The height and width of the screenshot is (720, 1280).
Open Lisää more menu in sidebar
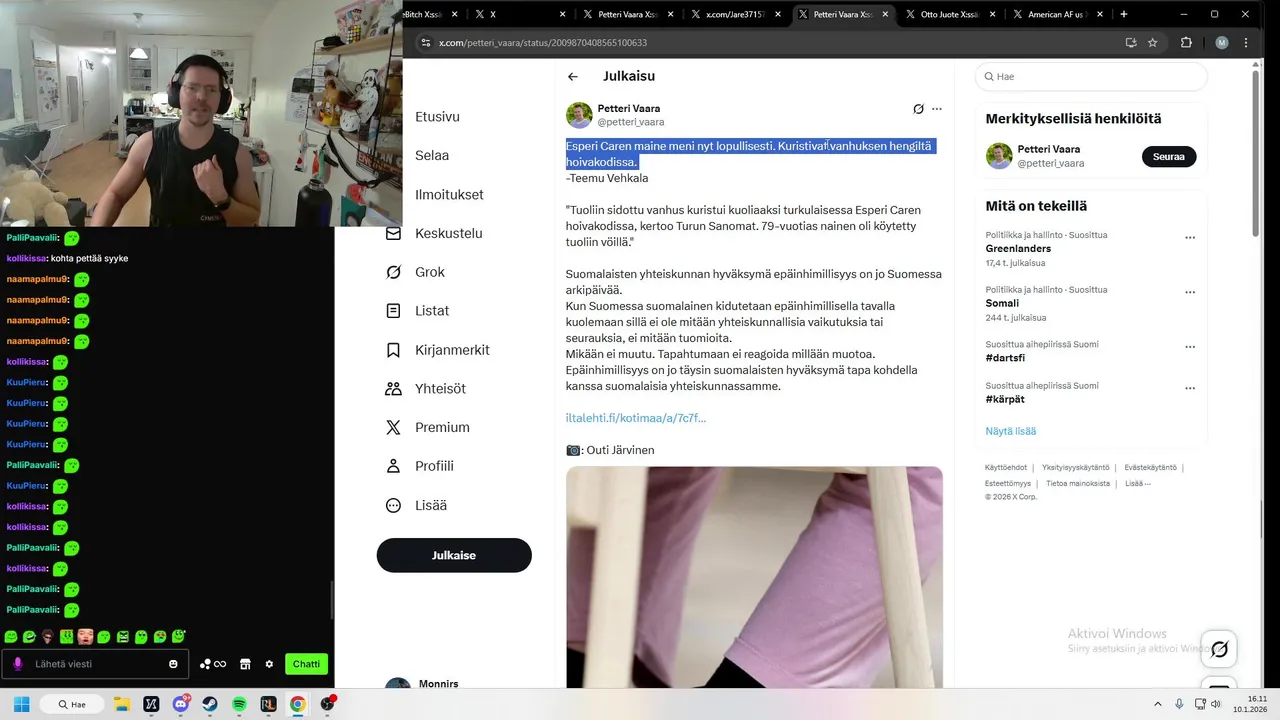(x=416, y=505)
